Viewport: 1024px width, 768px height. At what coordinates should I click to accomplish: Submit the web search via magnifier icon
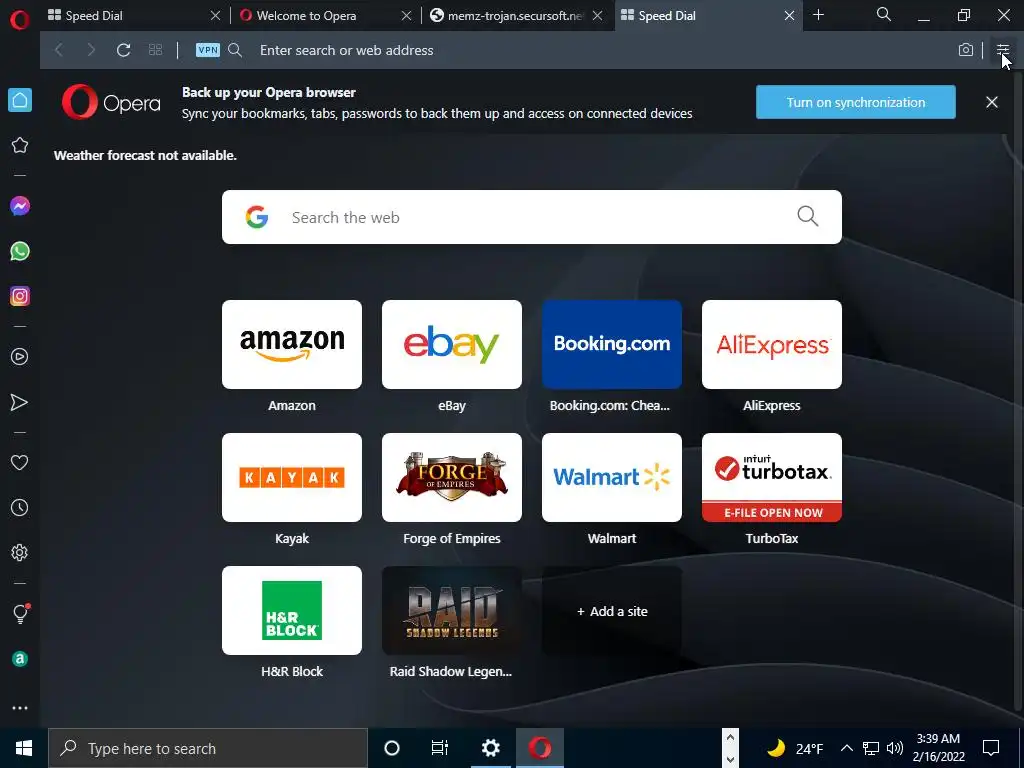(x=808, y=216)
